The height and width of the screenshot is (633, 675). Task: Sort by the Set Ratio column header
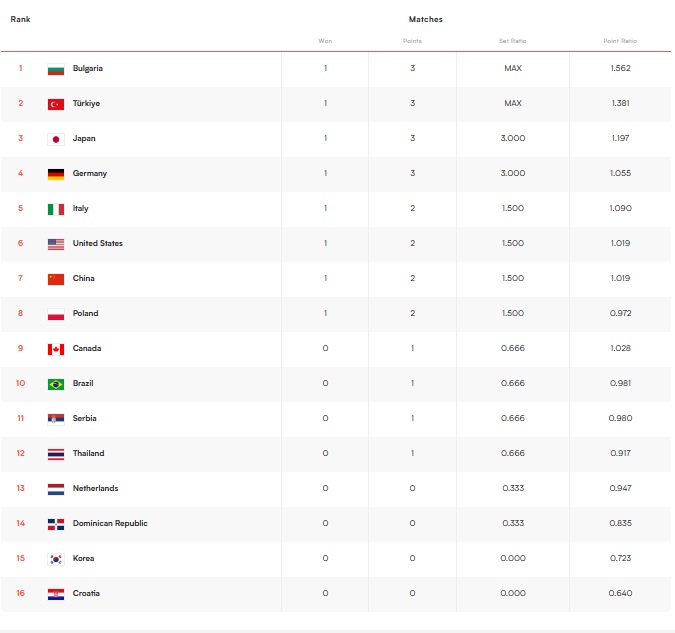point(512,41)
